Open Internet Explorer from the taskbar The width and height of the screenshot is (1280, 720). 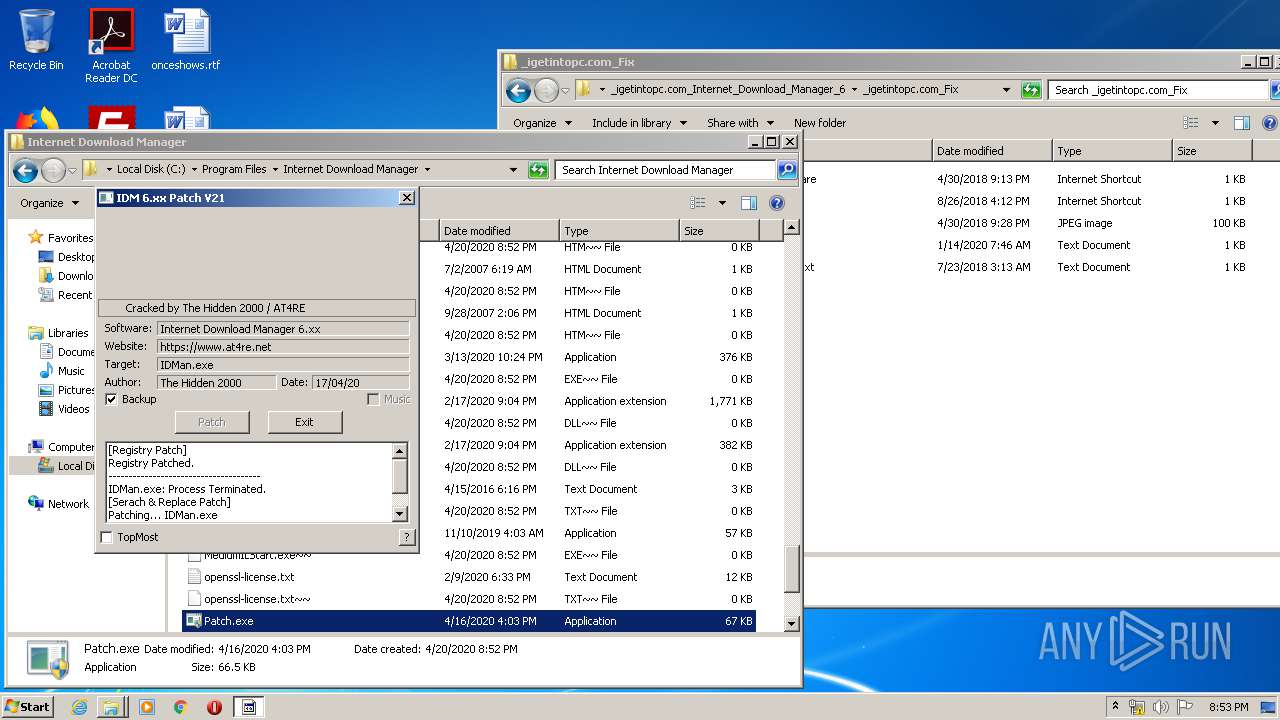point(79,707)
